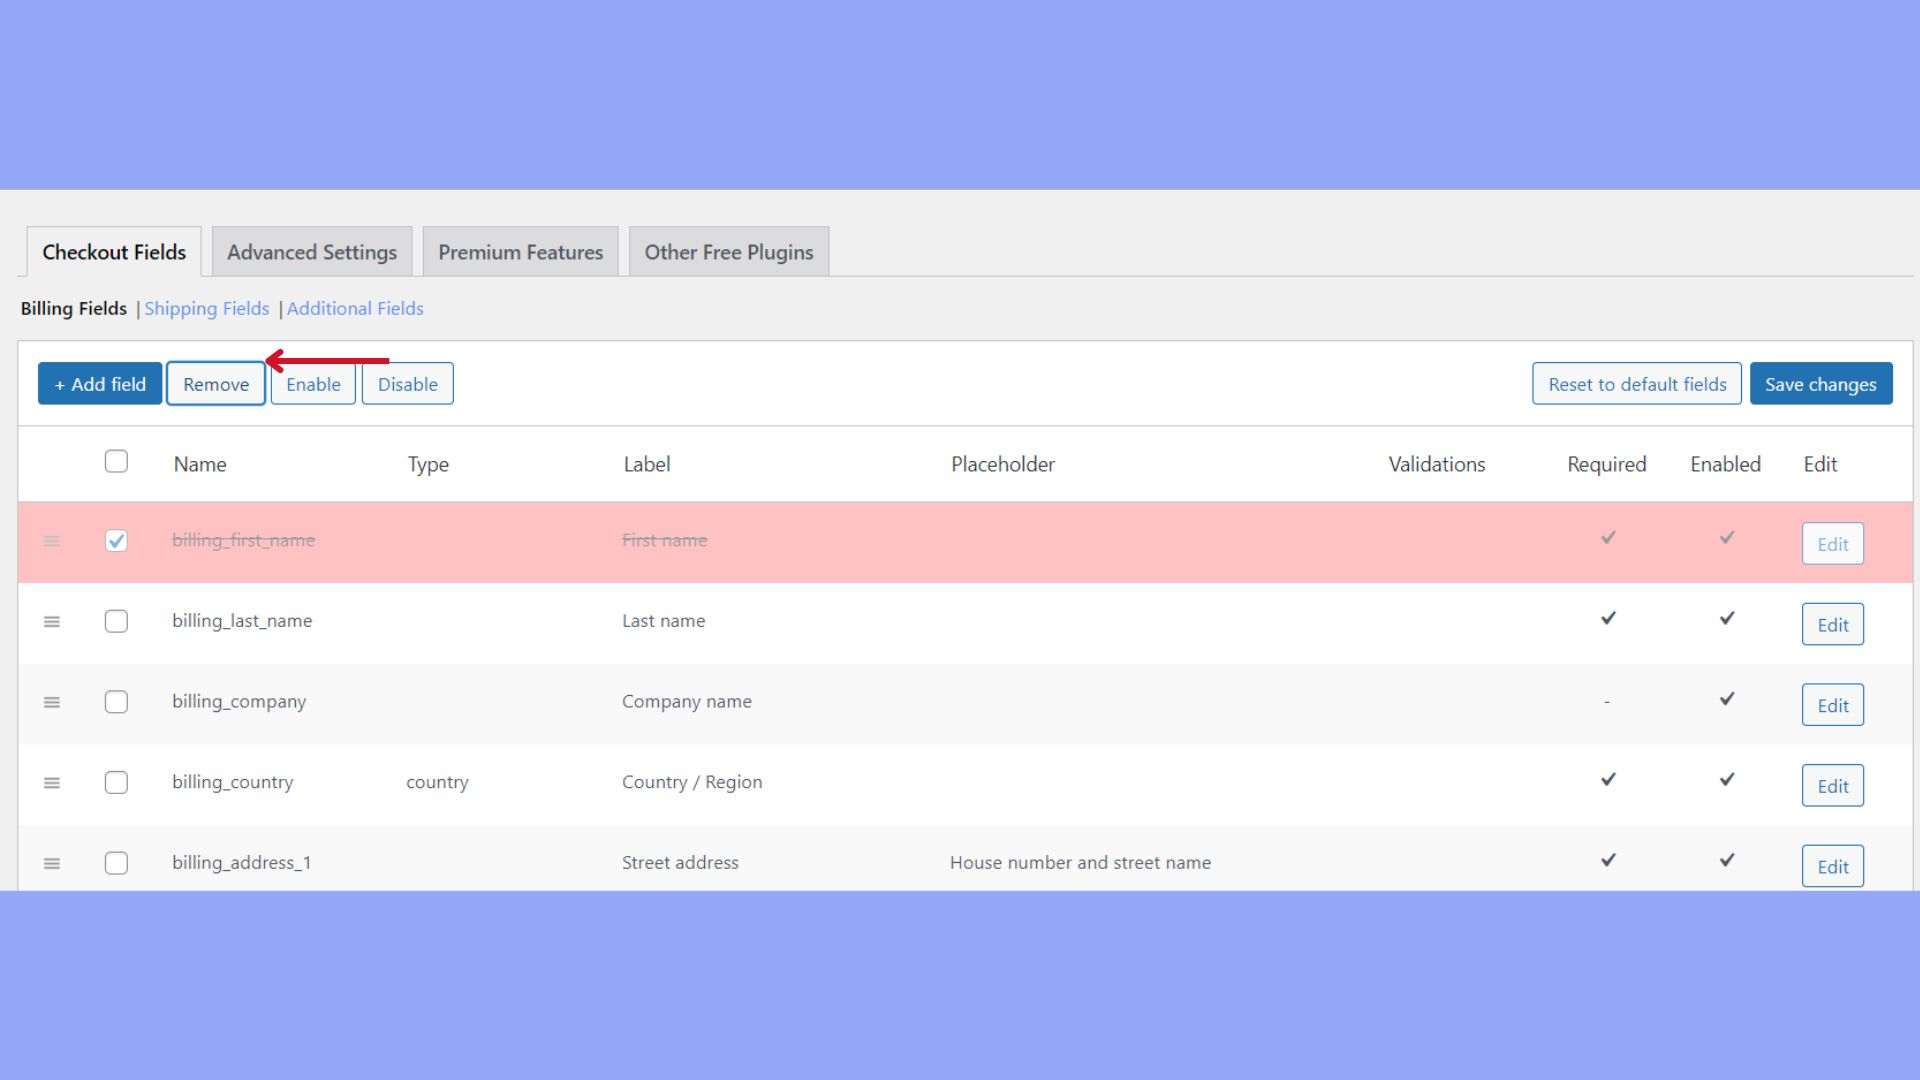Click the reorder handle for billing_last_name
Screen dimensions: 1920x1080
coord(52,622)
